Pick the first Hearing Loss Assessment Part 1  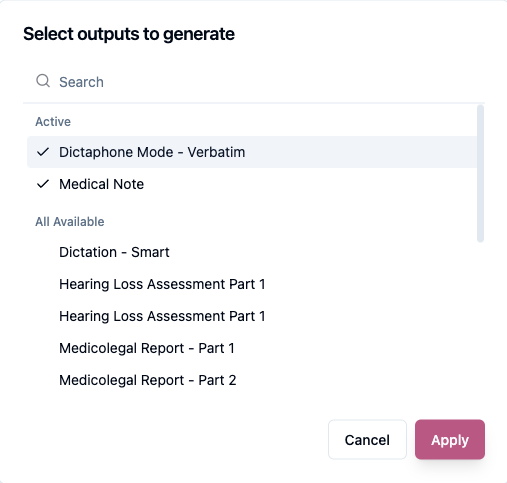click(162, 284)
